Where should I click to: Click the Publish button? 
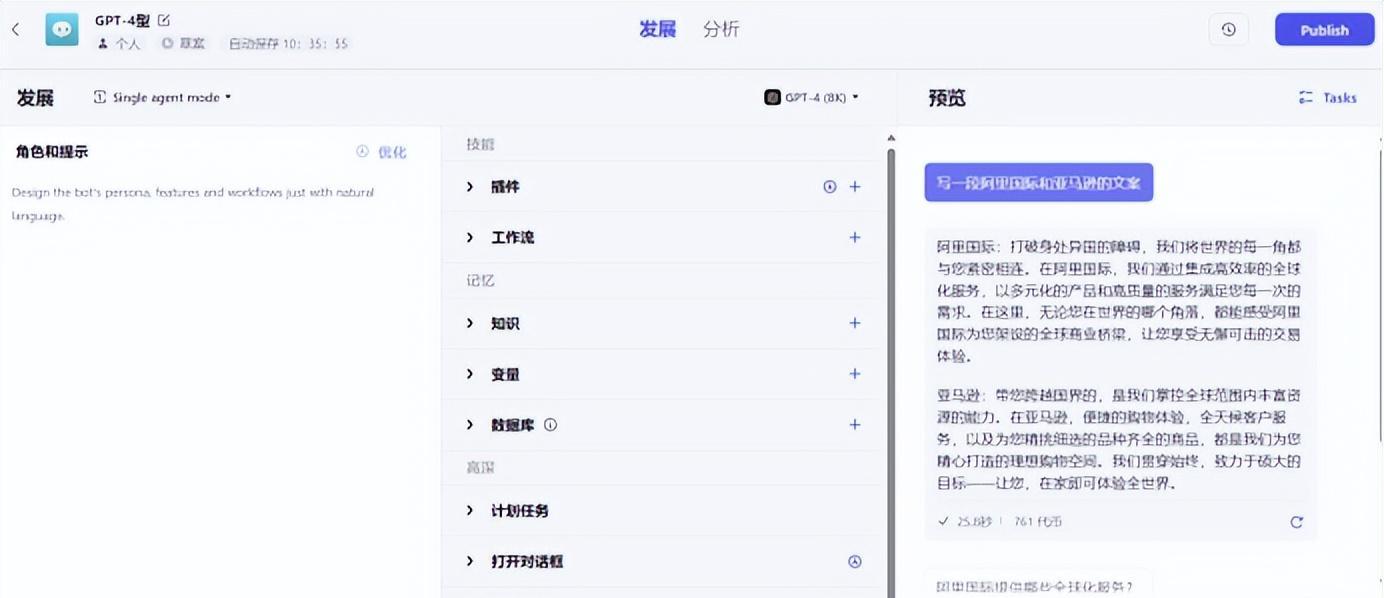(1324, 30)
